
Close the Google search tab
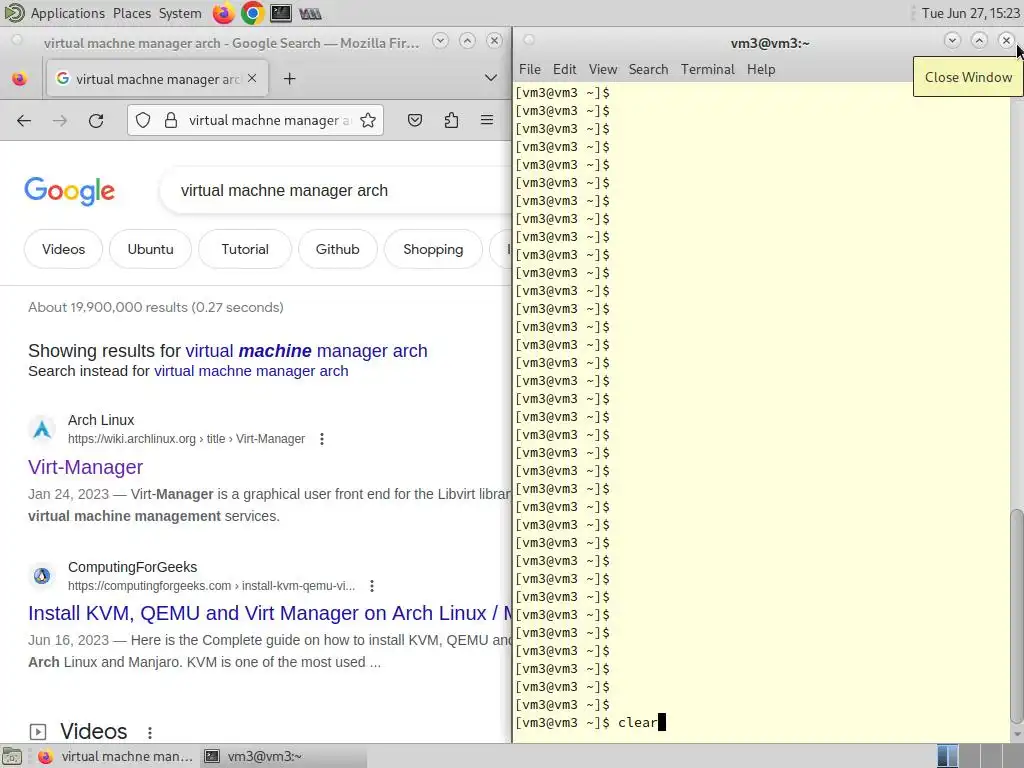[252, 78]
